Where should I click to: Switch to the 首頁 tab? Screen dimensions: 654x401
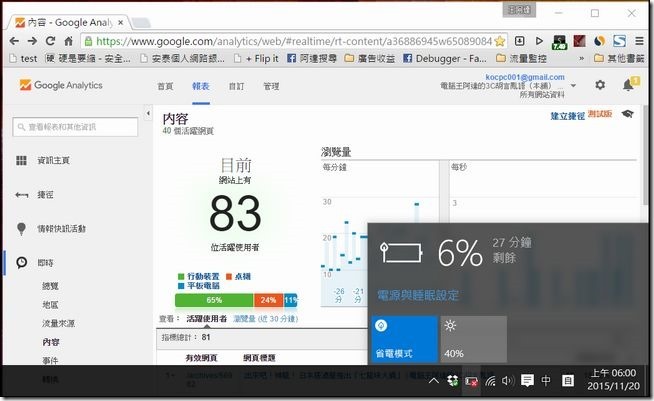tap(165, 86)
